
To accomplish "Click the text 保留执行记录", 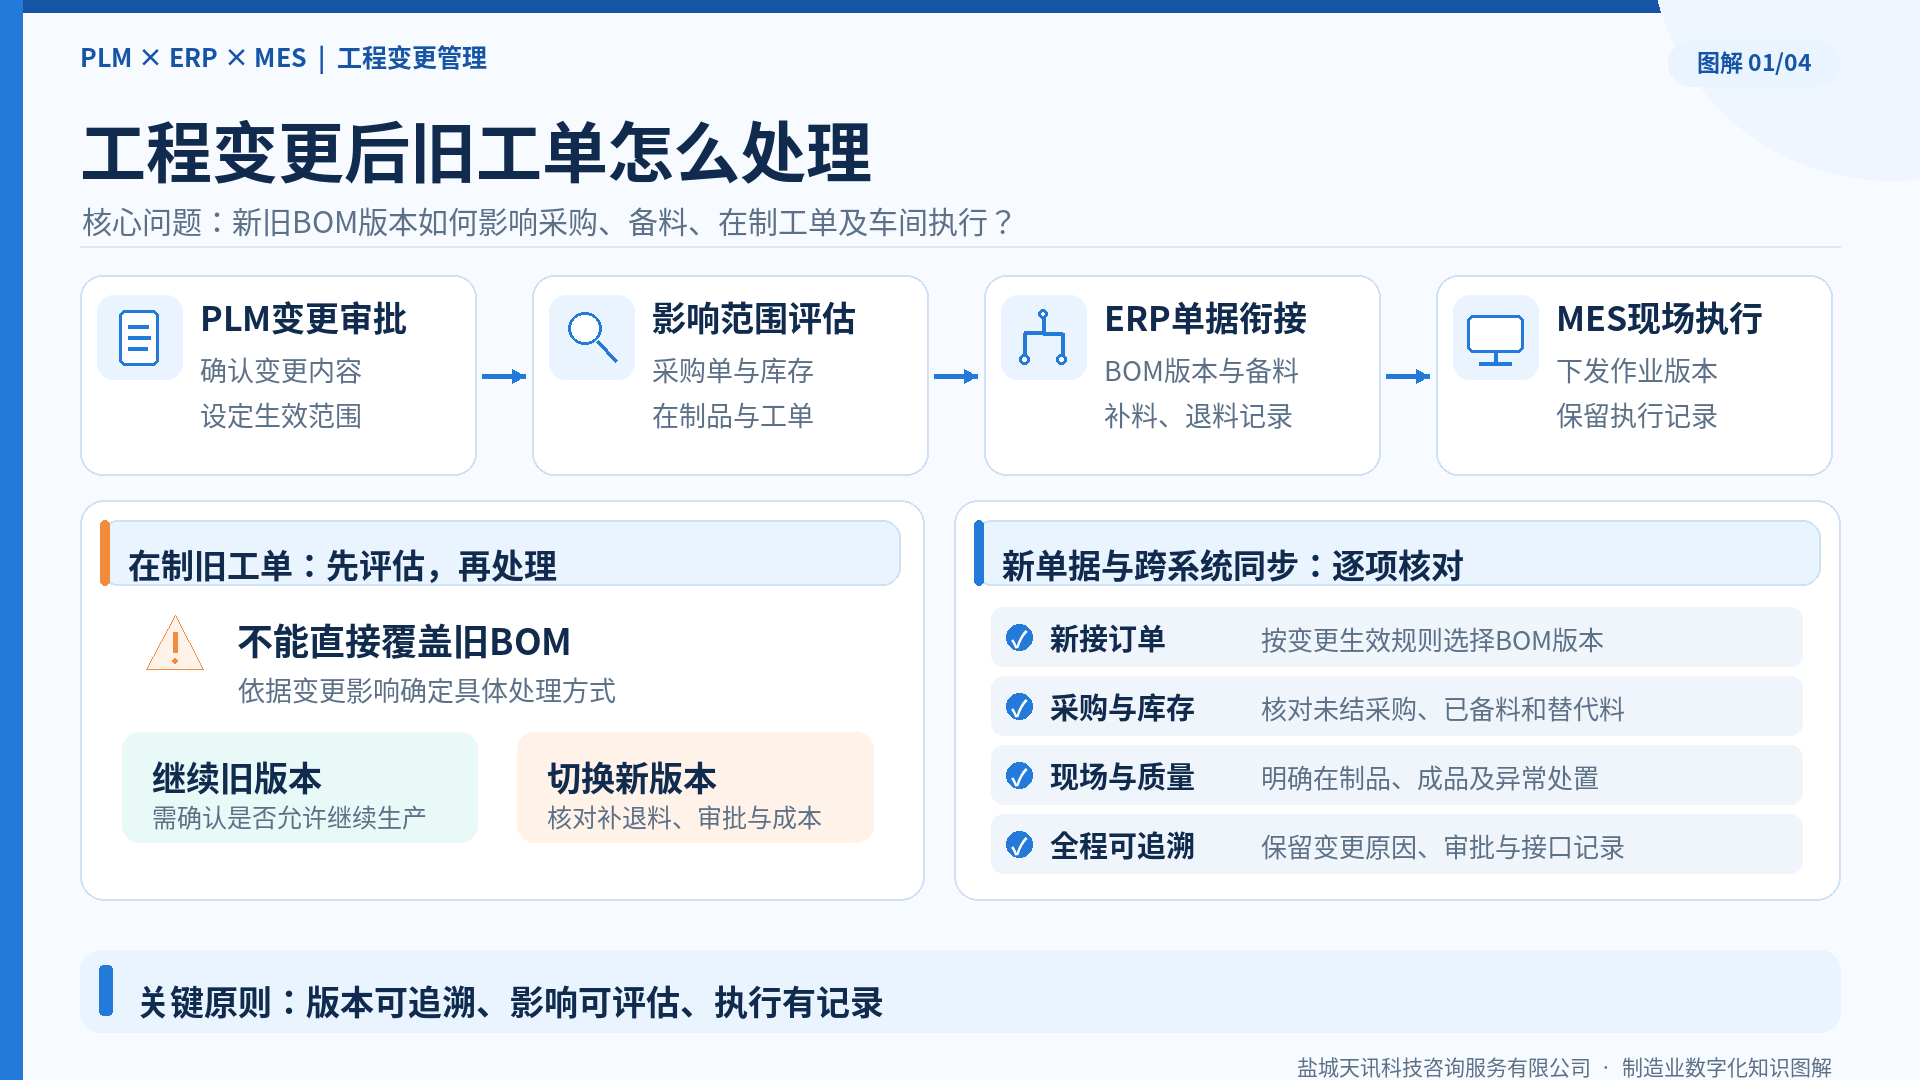I will tap(1637, 416).
